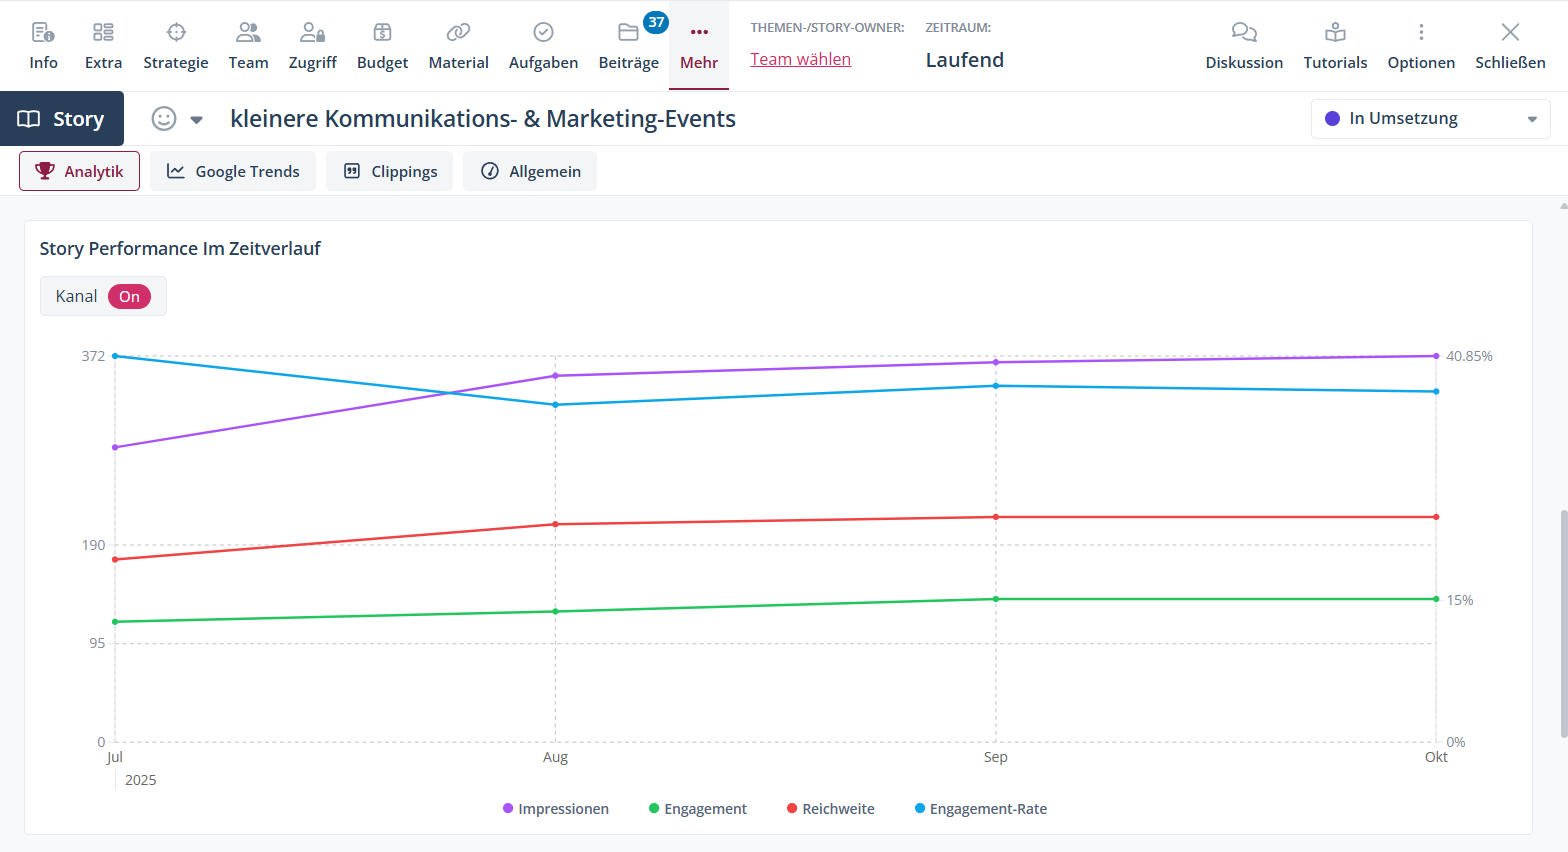
Task: Open the Mehr overflow menu
Action: click(x=699, y=46)
